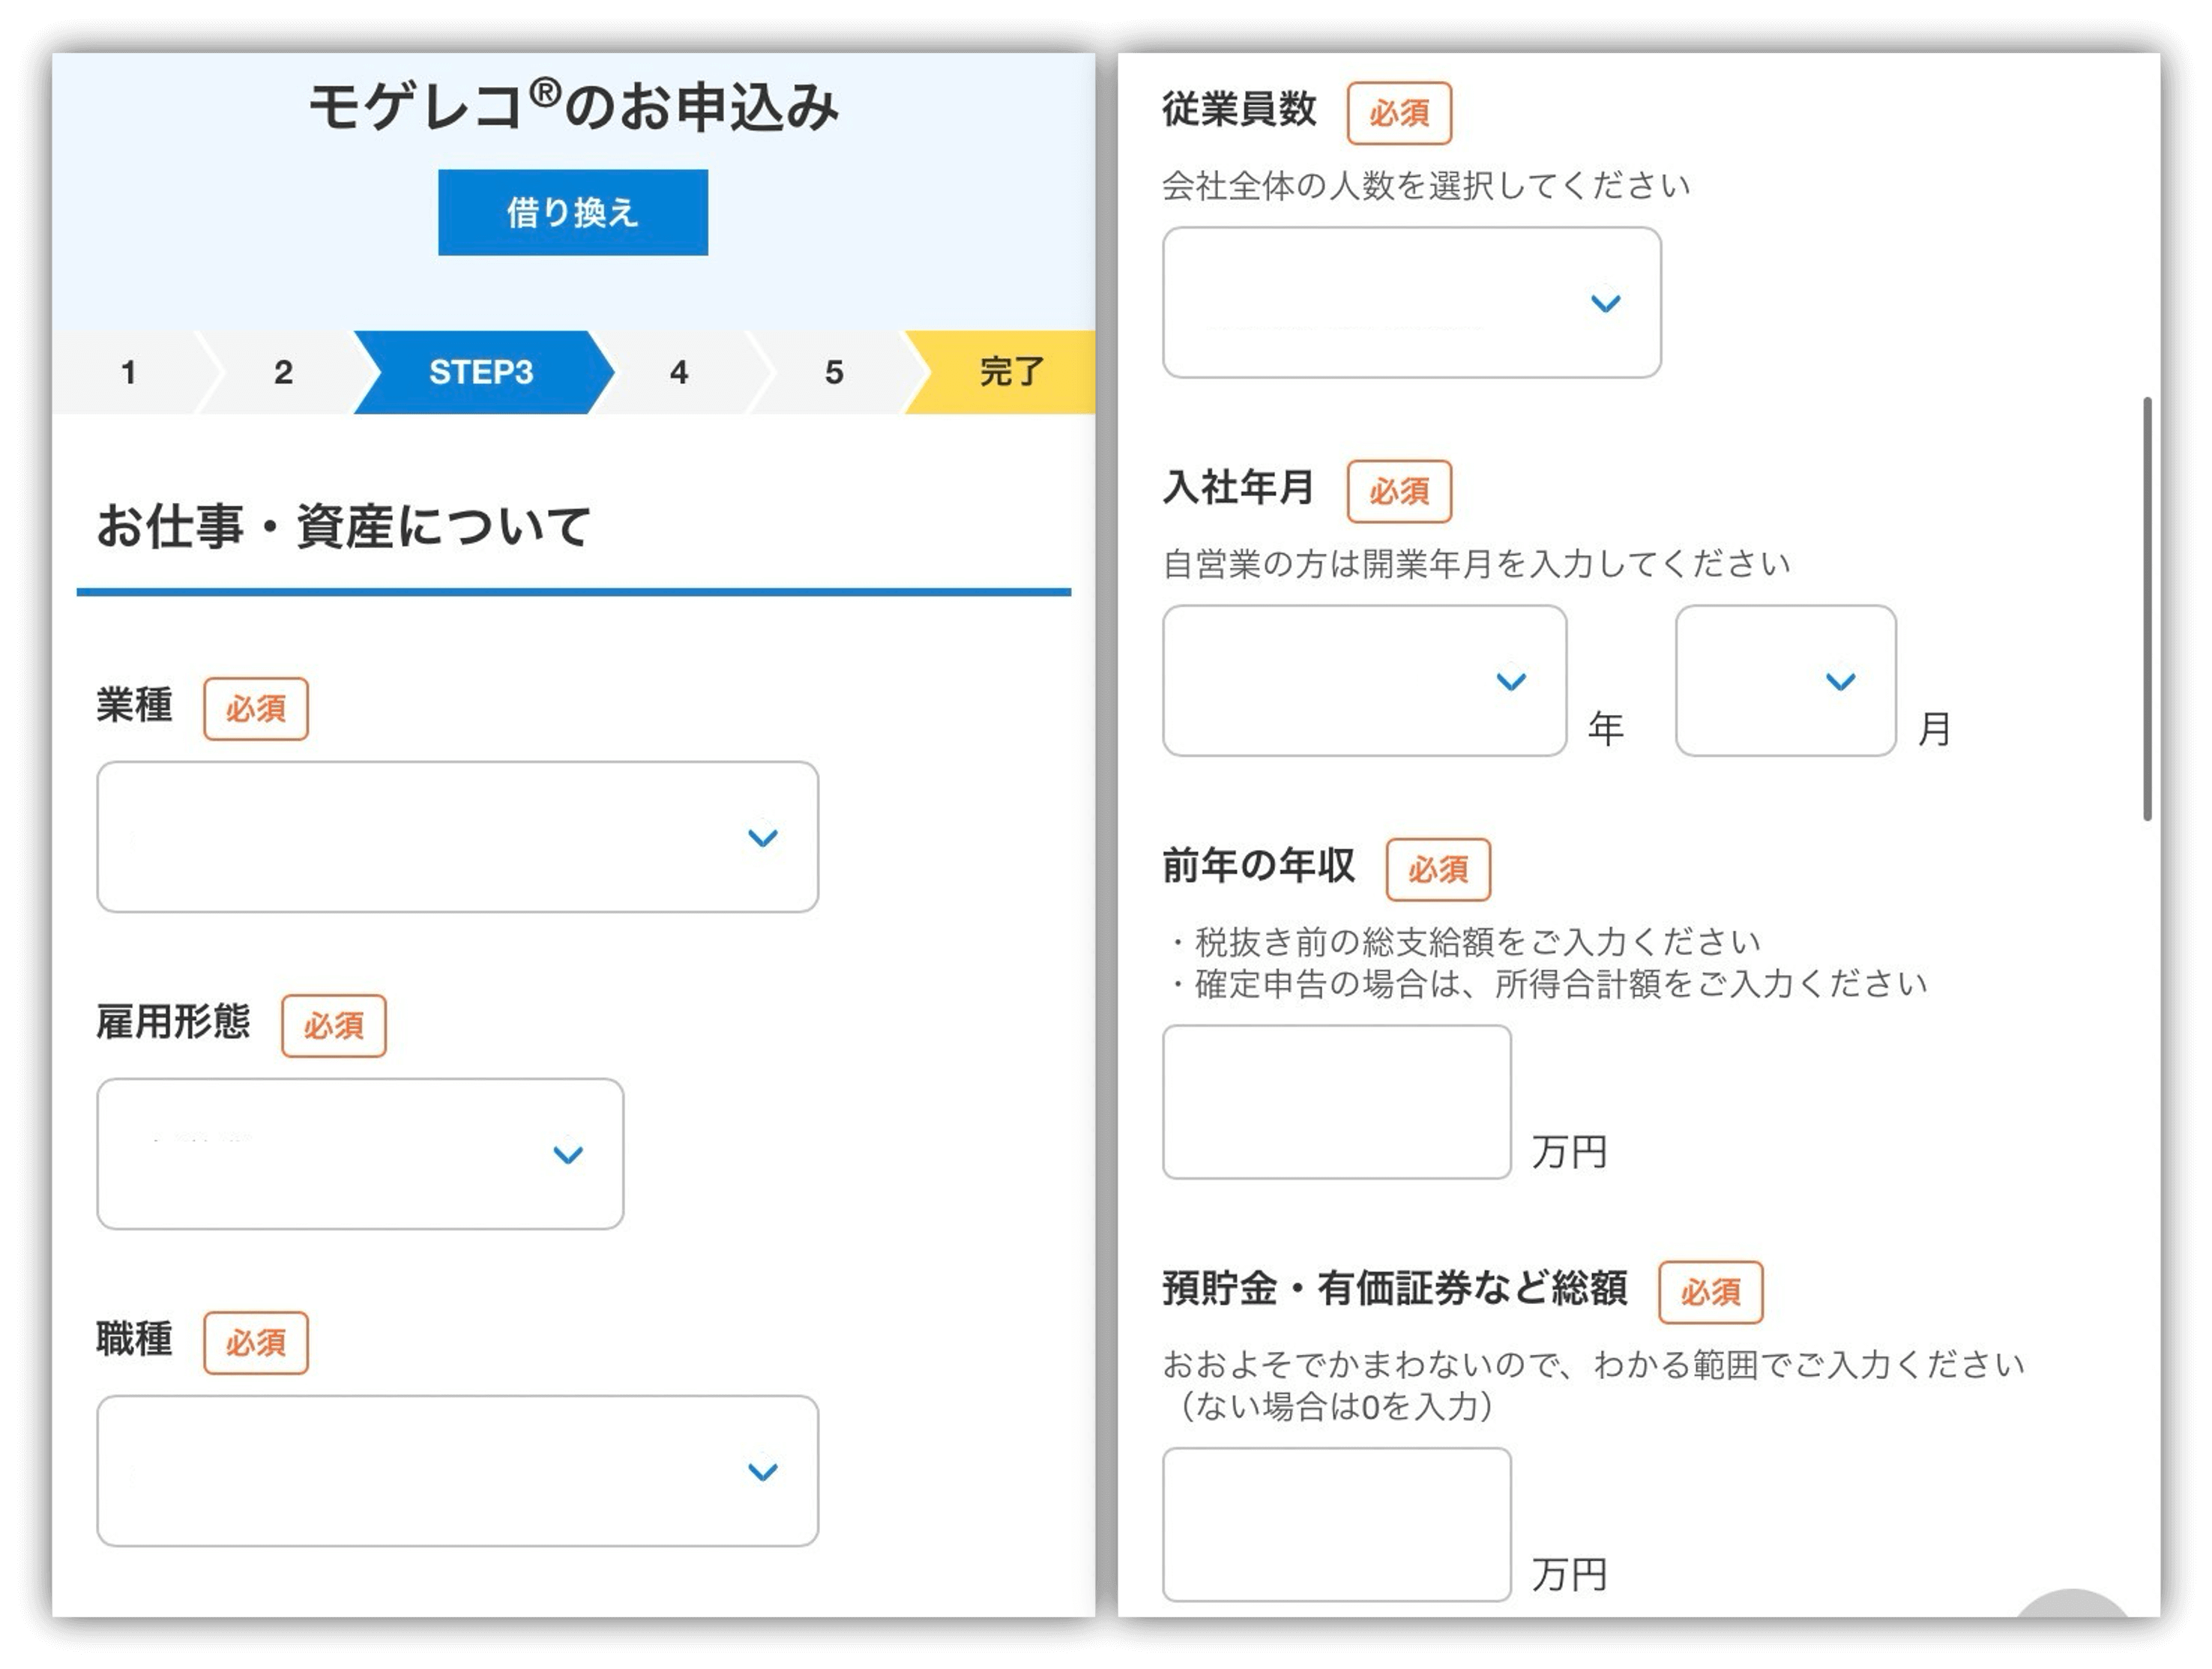The width and height of the screenshot is (2212, 1669).
Task: Click the モゲレコのお申込み title
Action: click(573, 106)
